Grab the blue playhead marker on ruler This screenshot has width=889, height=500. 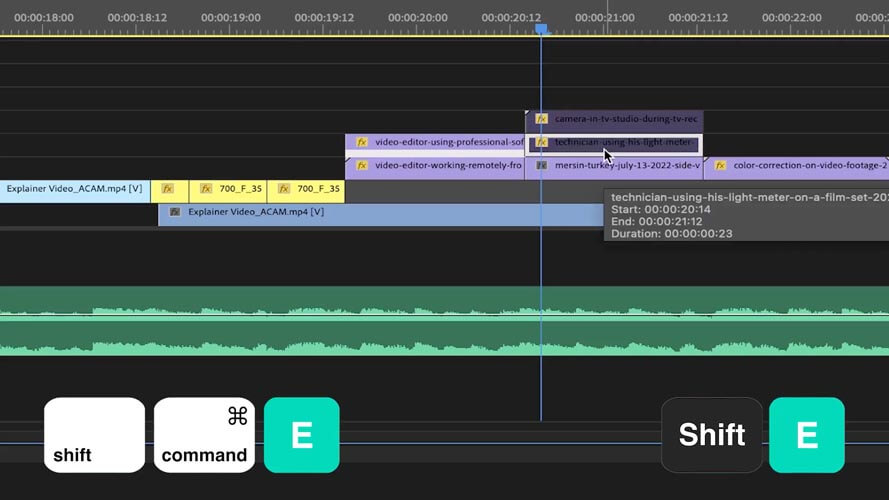(541, 29)
